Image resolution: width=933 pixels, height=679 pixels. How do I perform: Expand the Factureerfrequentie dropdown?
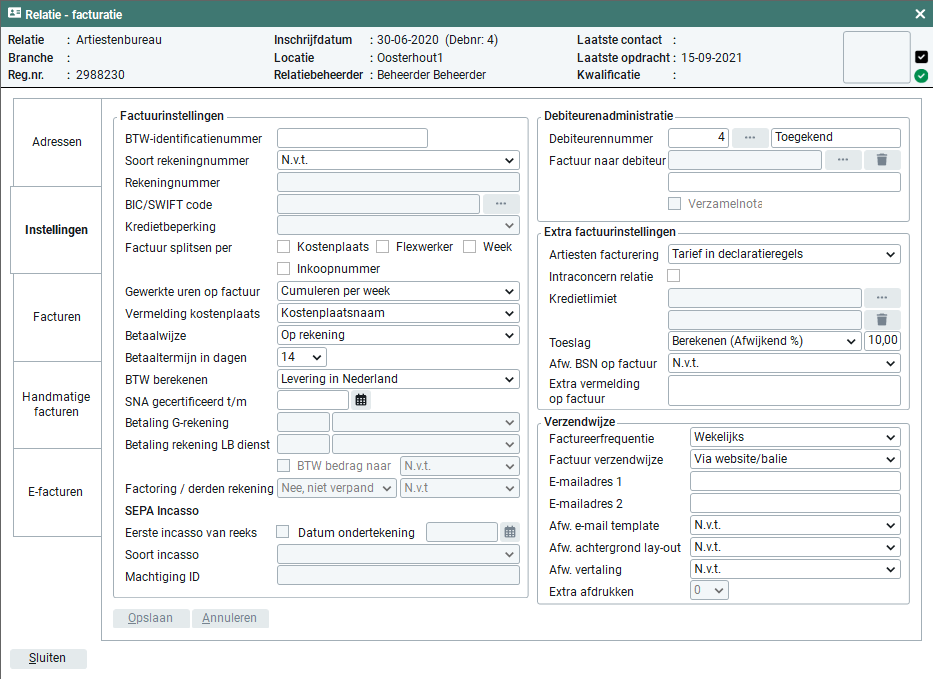coord(795,438)
